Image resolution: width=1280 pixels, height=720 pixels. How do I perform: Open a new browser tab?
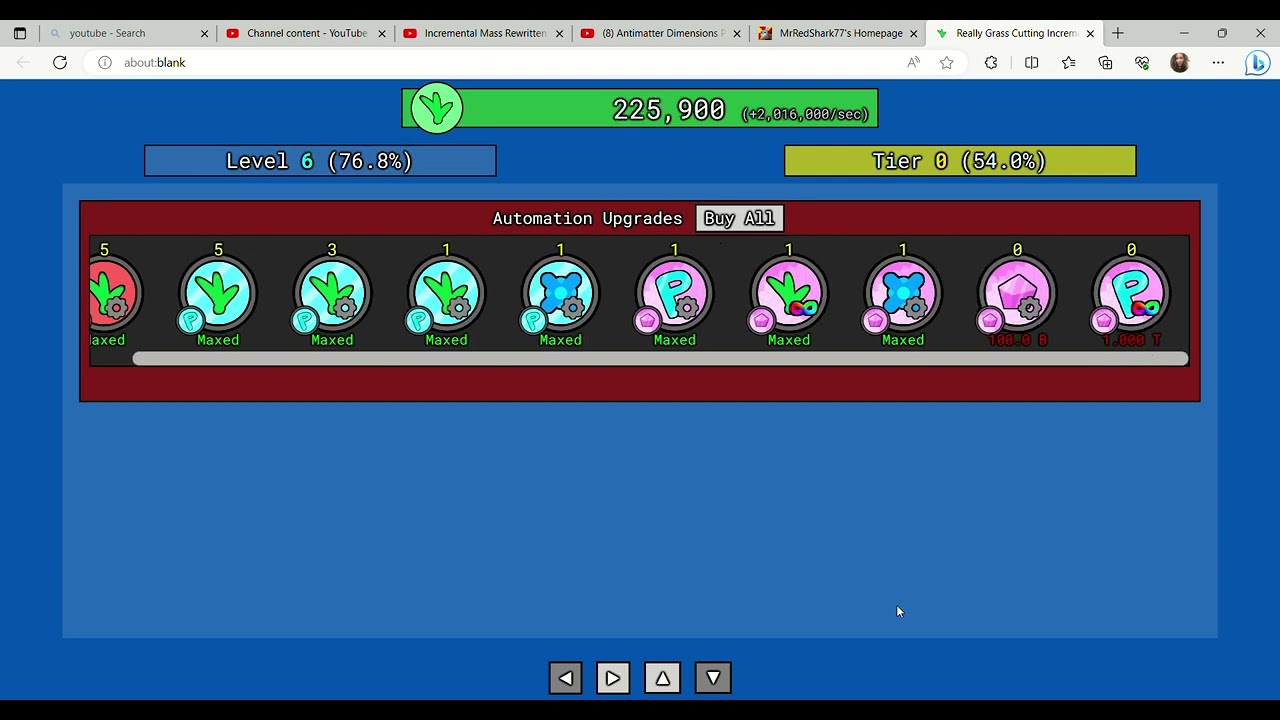click(1118, 33)
